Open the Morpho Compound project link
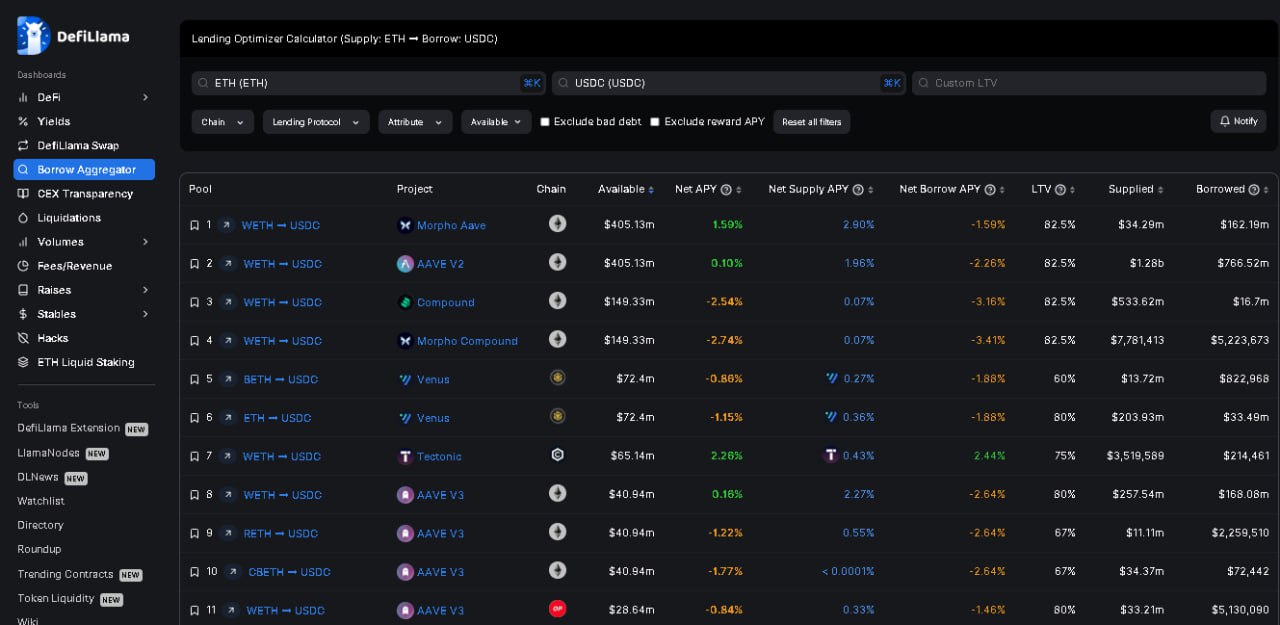 (x=467, y=341)
